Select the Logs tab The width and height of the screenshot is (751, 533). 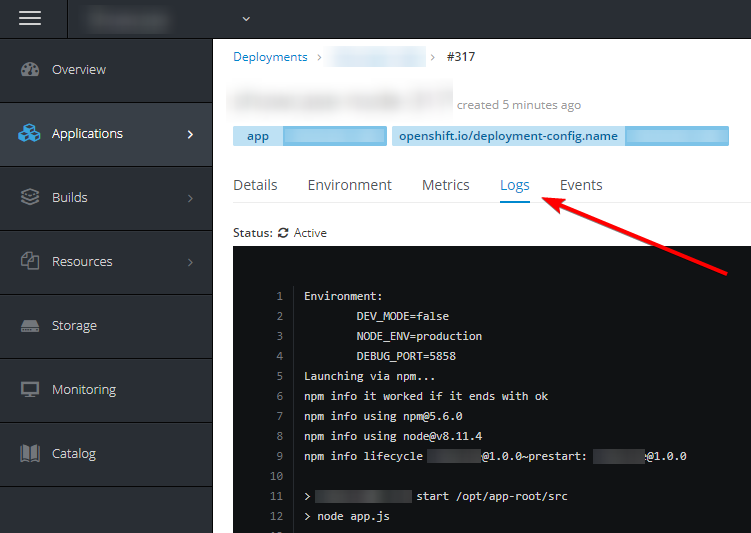tap(515, 185)
